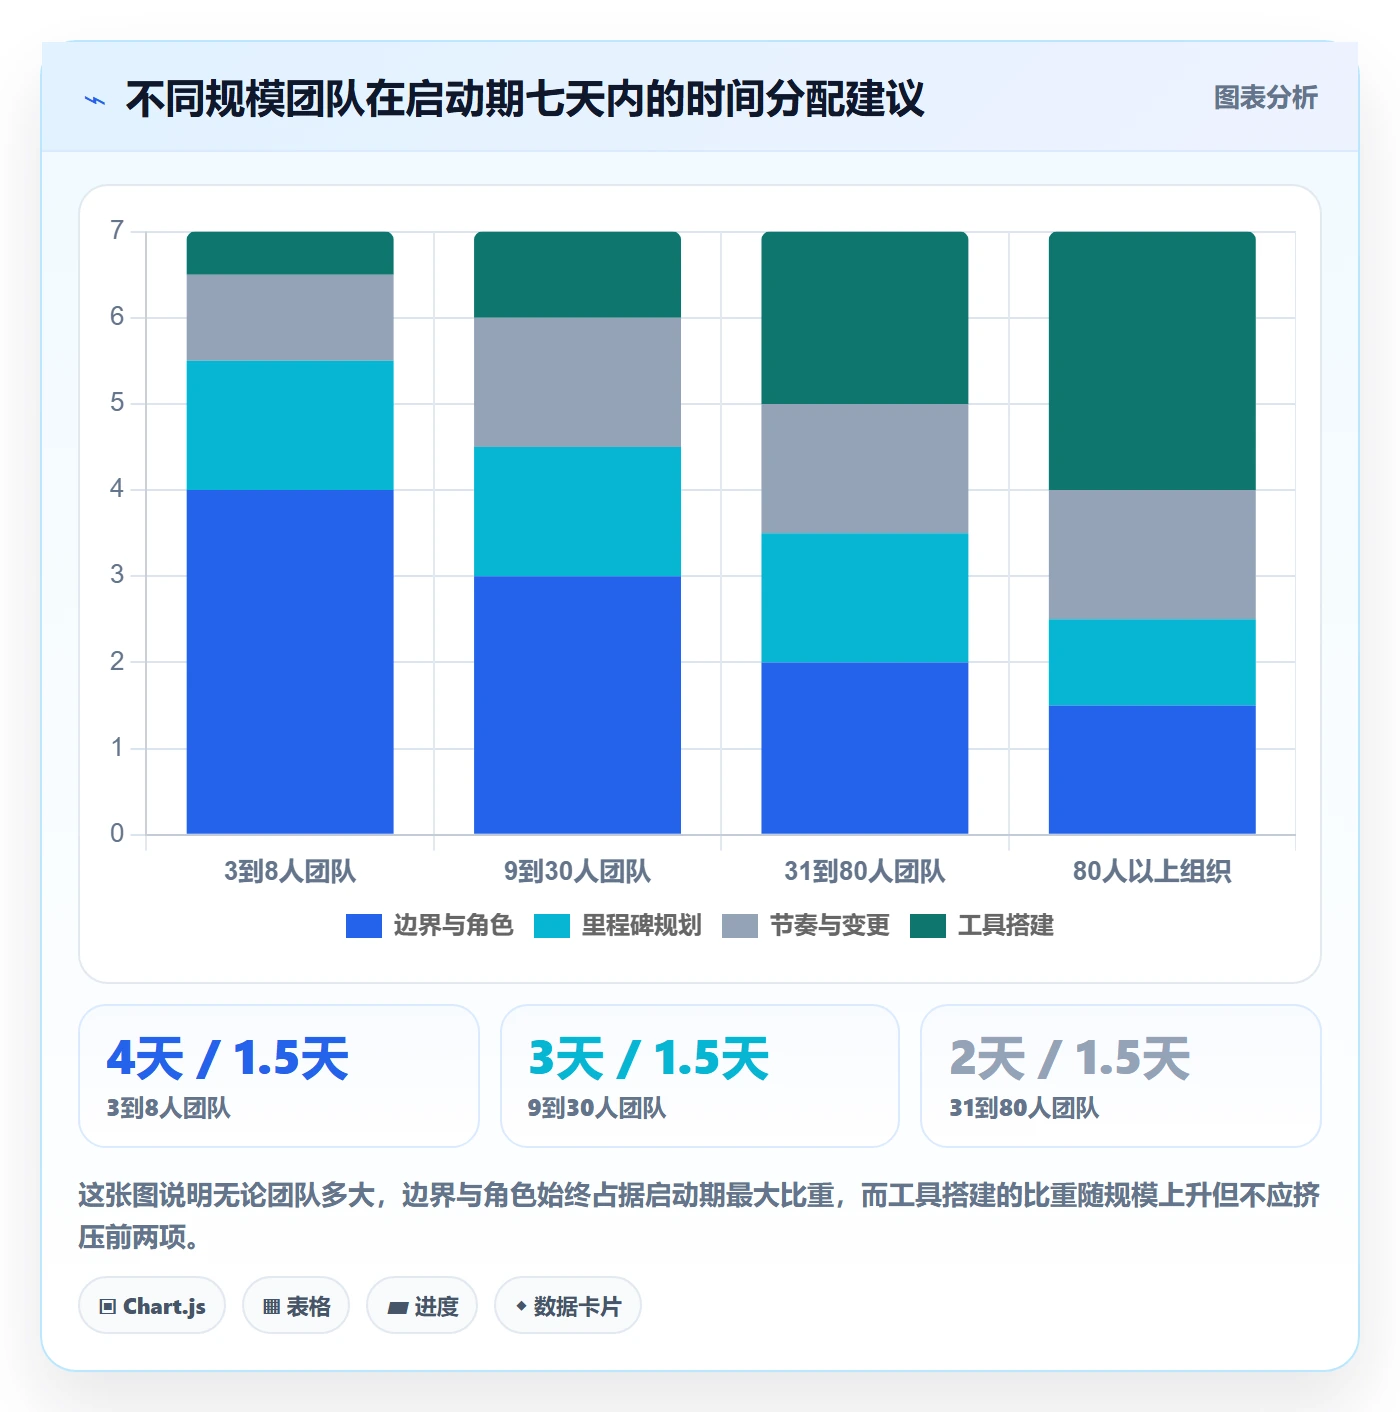Click the 图表分析 label in the header
Viewport: 1400px width, 1412px height.
(1265, 98)
